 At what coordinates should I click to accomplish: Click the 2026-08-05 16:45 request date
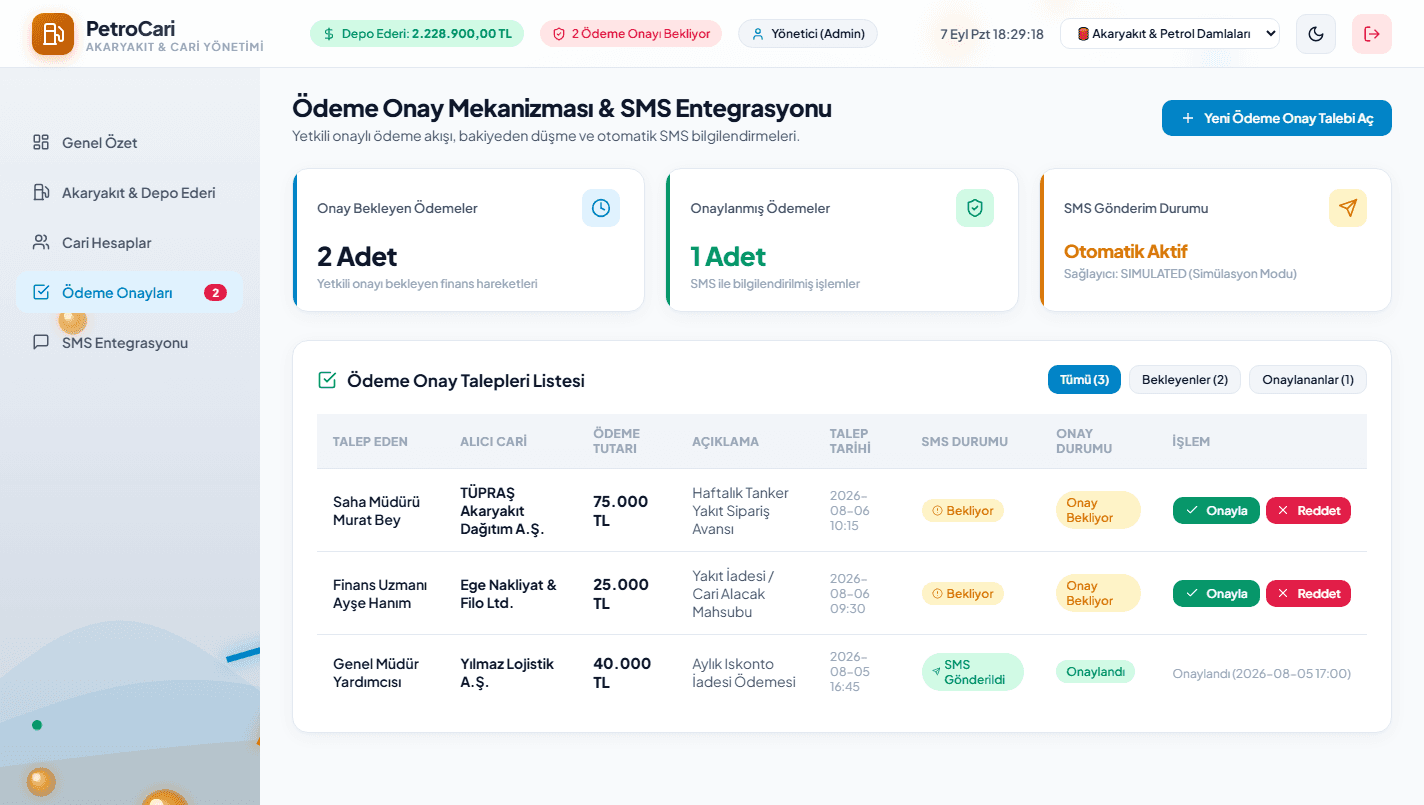pyautogui.click(x=850, y=672)
